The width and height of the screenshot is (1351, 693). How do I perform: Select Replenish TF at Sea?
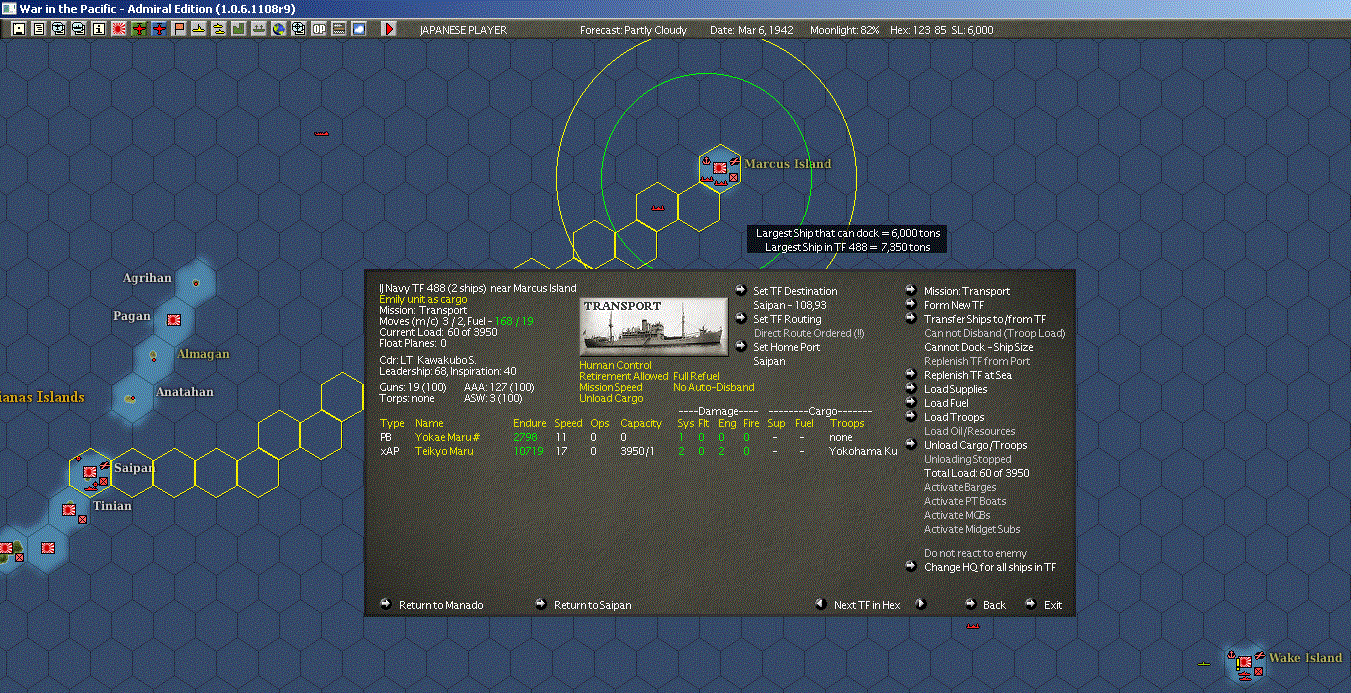click(x=968, y=375)
